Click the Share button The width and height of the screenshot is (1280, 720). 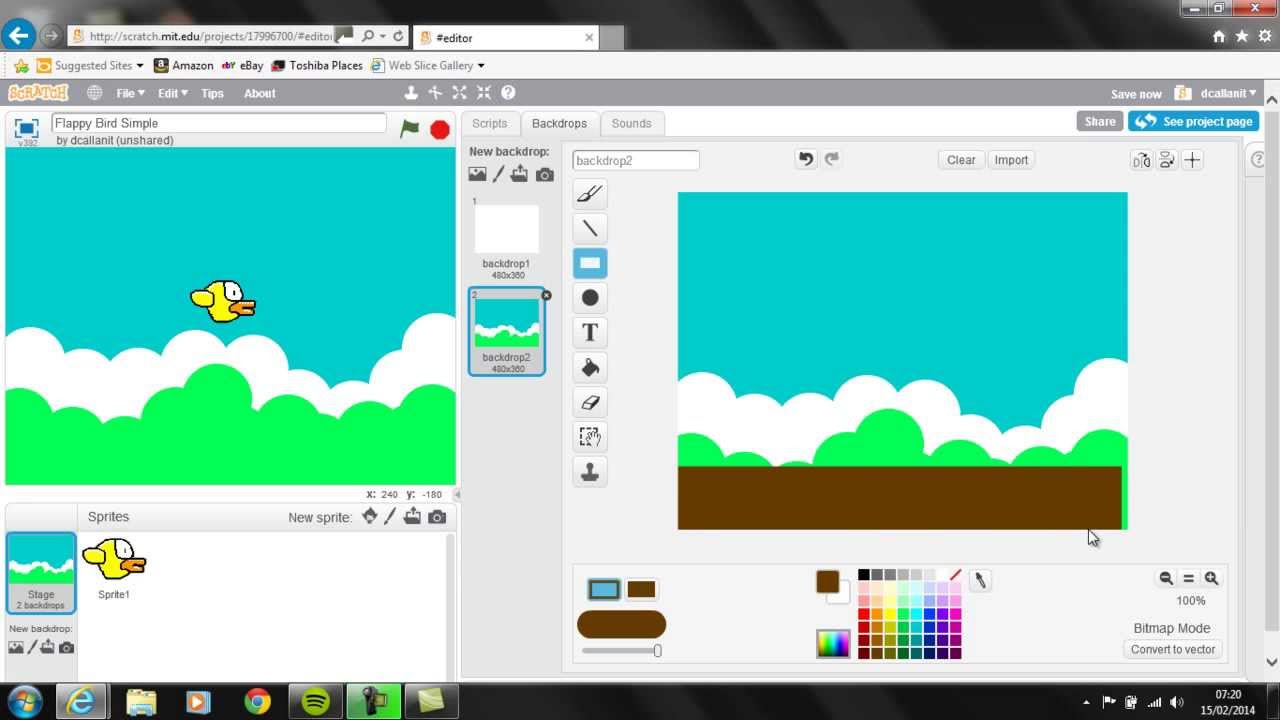click(x=1099, y=121)
